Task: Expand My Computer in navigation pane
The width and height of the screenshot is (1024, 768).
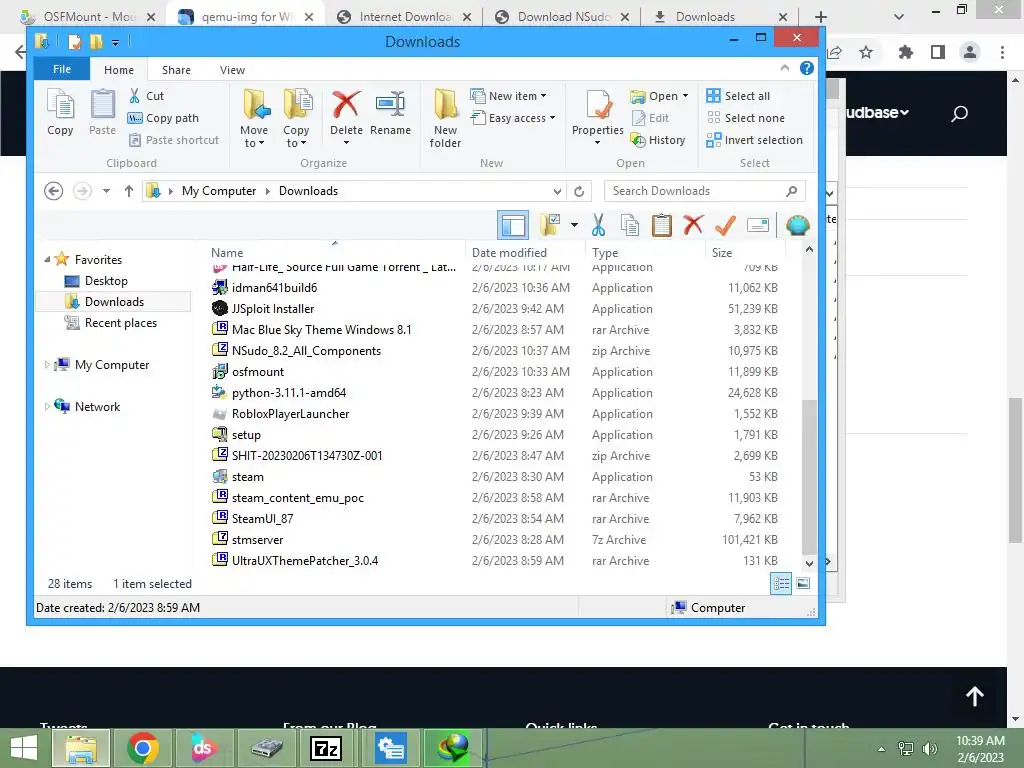Action: coord(47,365)
